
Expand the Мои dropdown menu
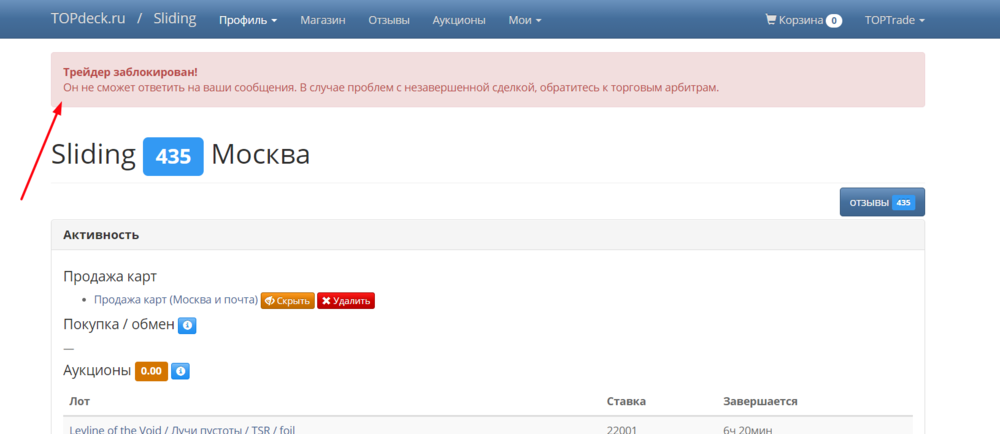pos(525,20)
